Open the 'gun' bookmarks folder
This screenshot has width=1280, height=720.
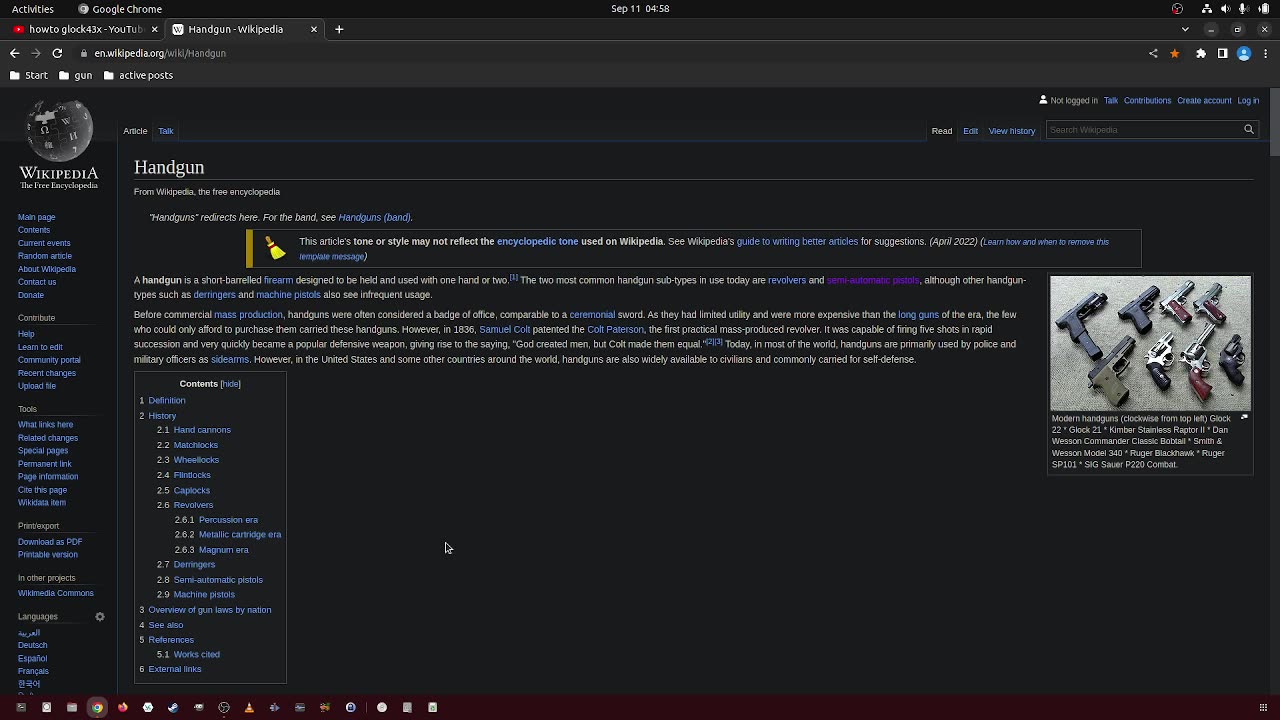point(75,75)
